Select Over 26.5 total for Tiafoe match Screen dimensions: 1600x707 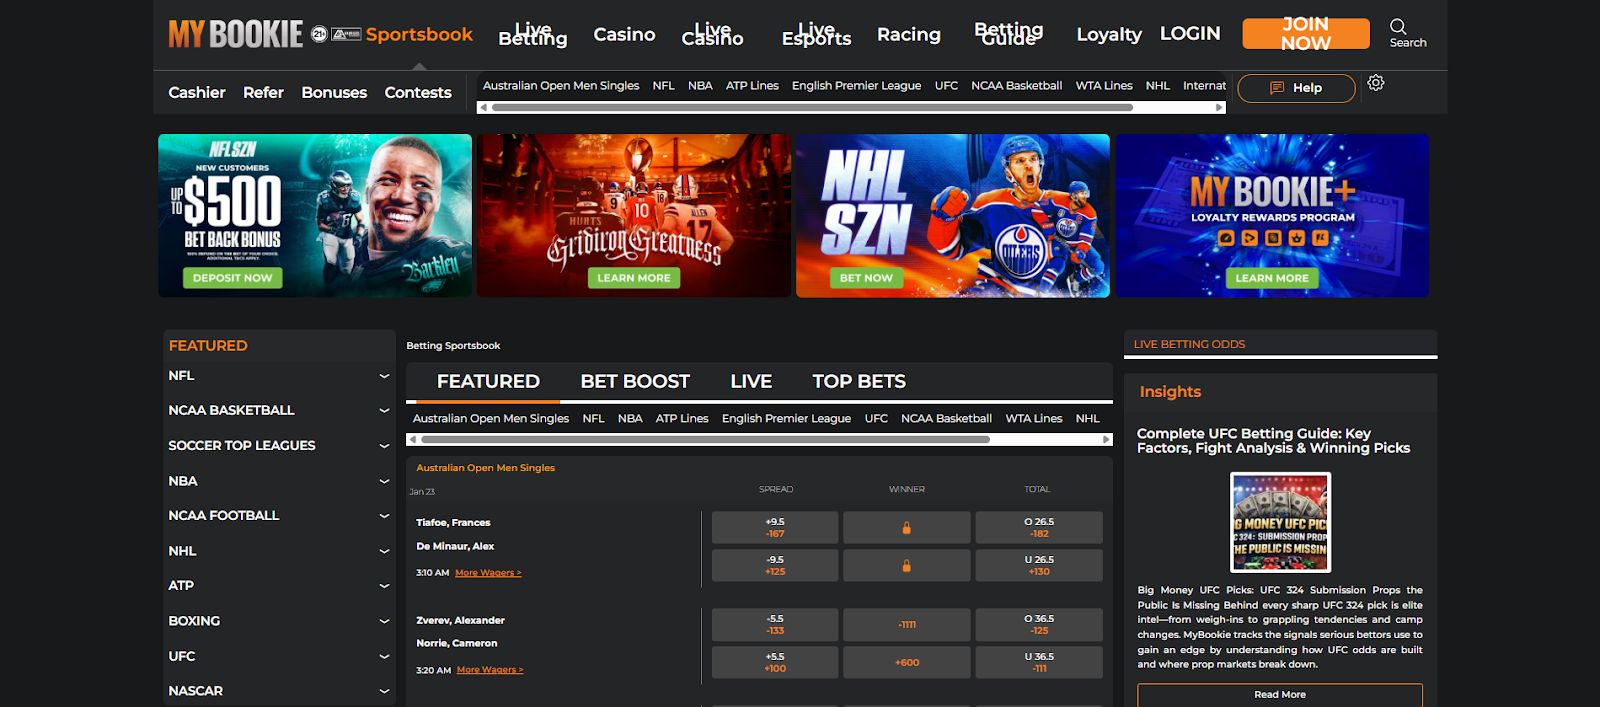(x=1039, y=527)
